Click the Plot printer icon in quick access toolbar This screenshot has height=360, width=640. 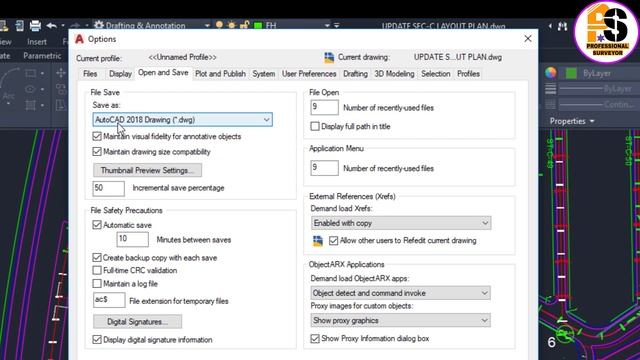click(x=35, y=25)
